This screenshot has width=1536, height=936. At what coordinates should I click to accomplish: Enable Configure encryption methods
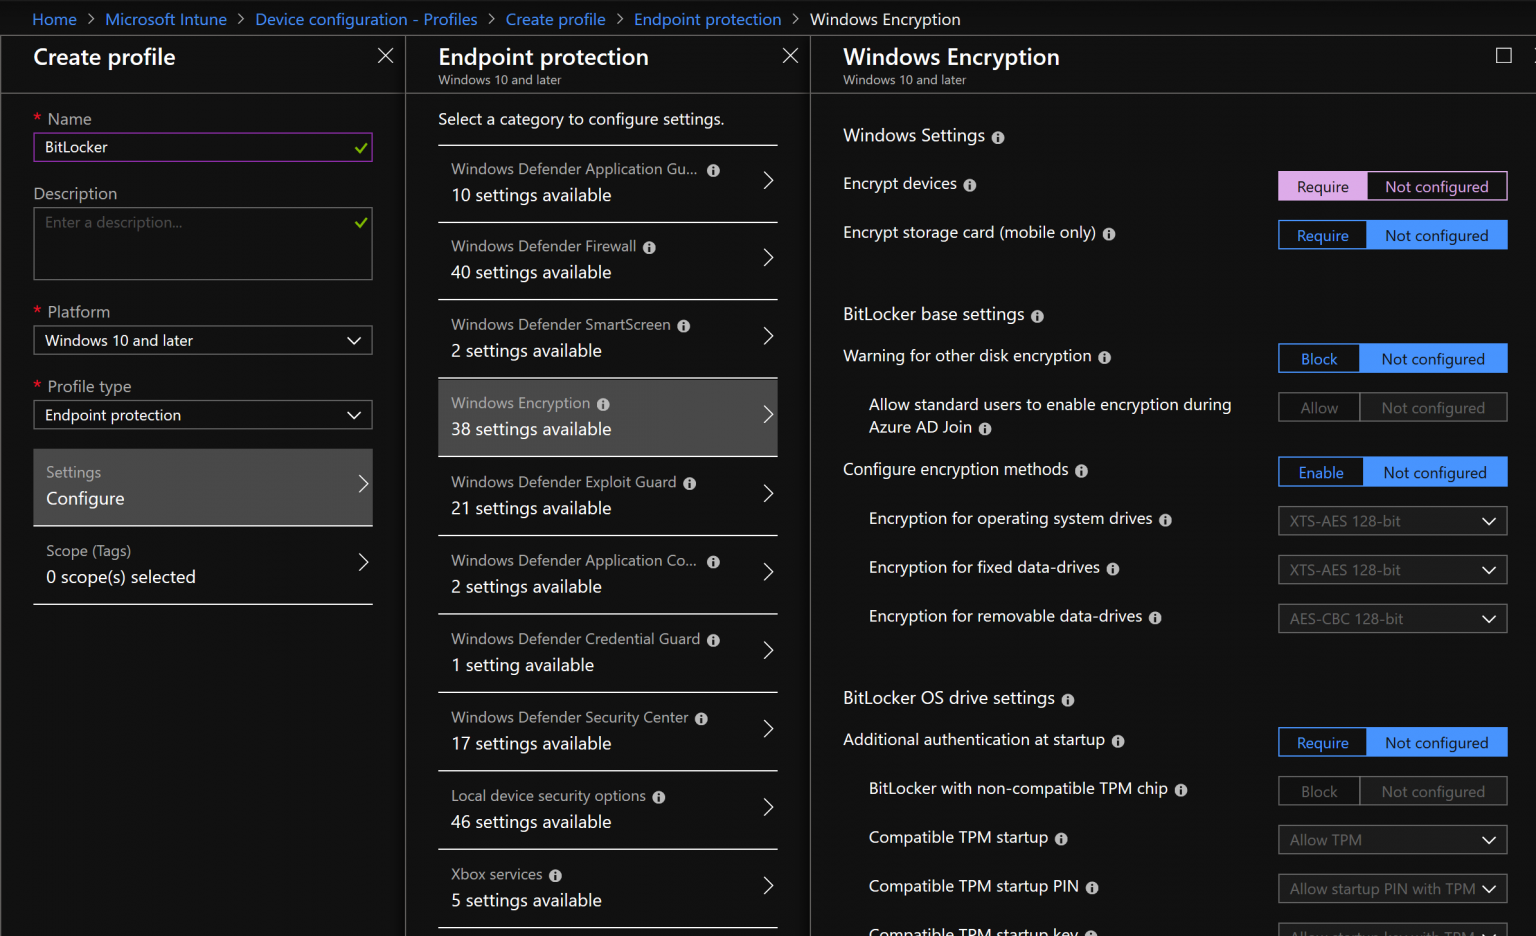tap(1320, 471)
